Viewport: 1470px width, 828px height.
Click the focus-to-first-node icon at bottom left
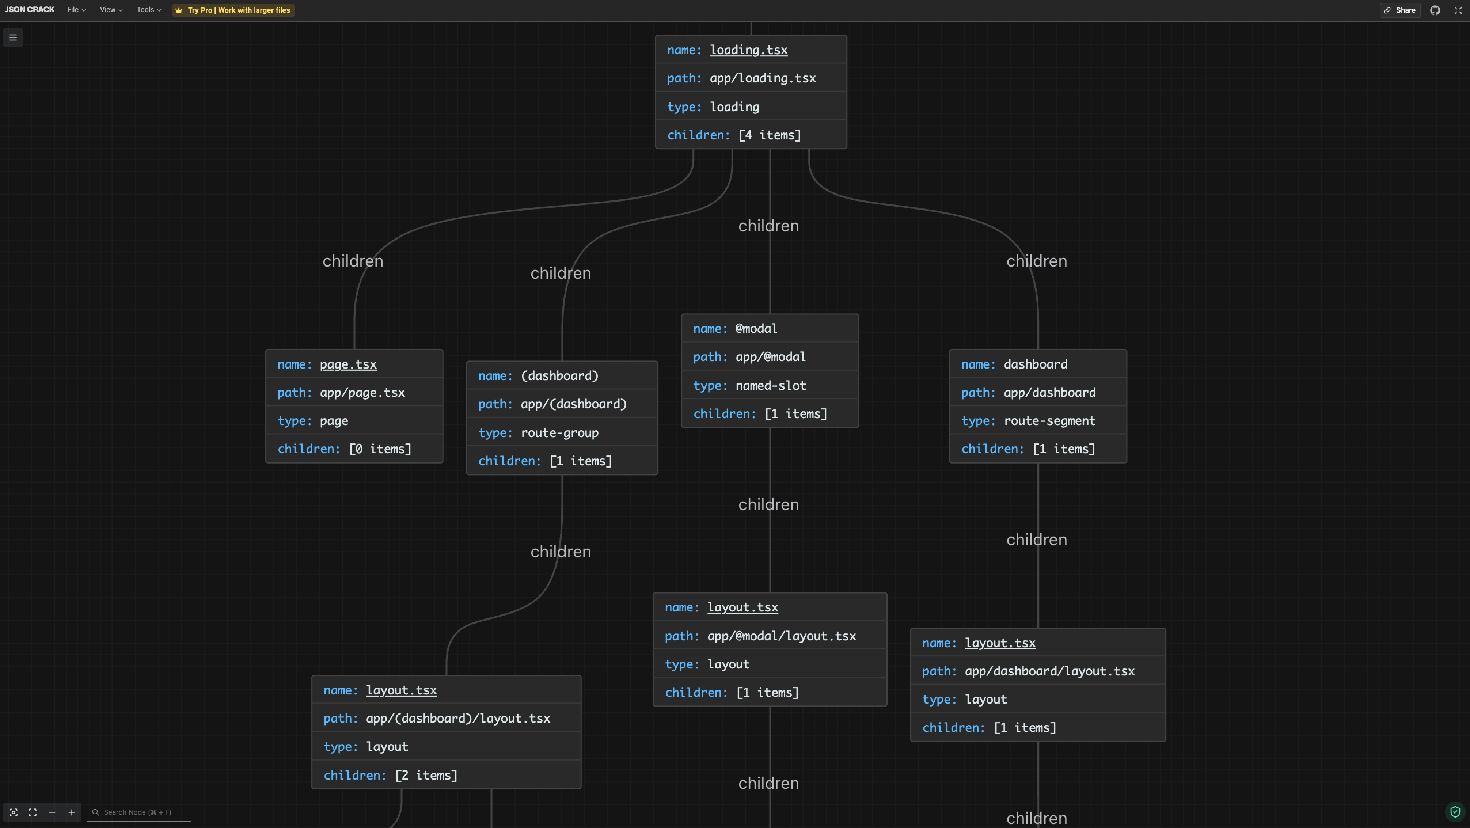click(14, 812)
